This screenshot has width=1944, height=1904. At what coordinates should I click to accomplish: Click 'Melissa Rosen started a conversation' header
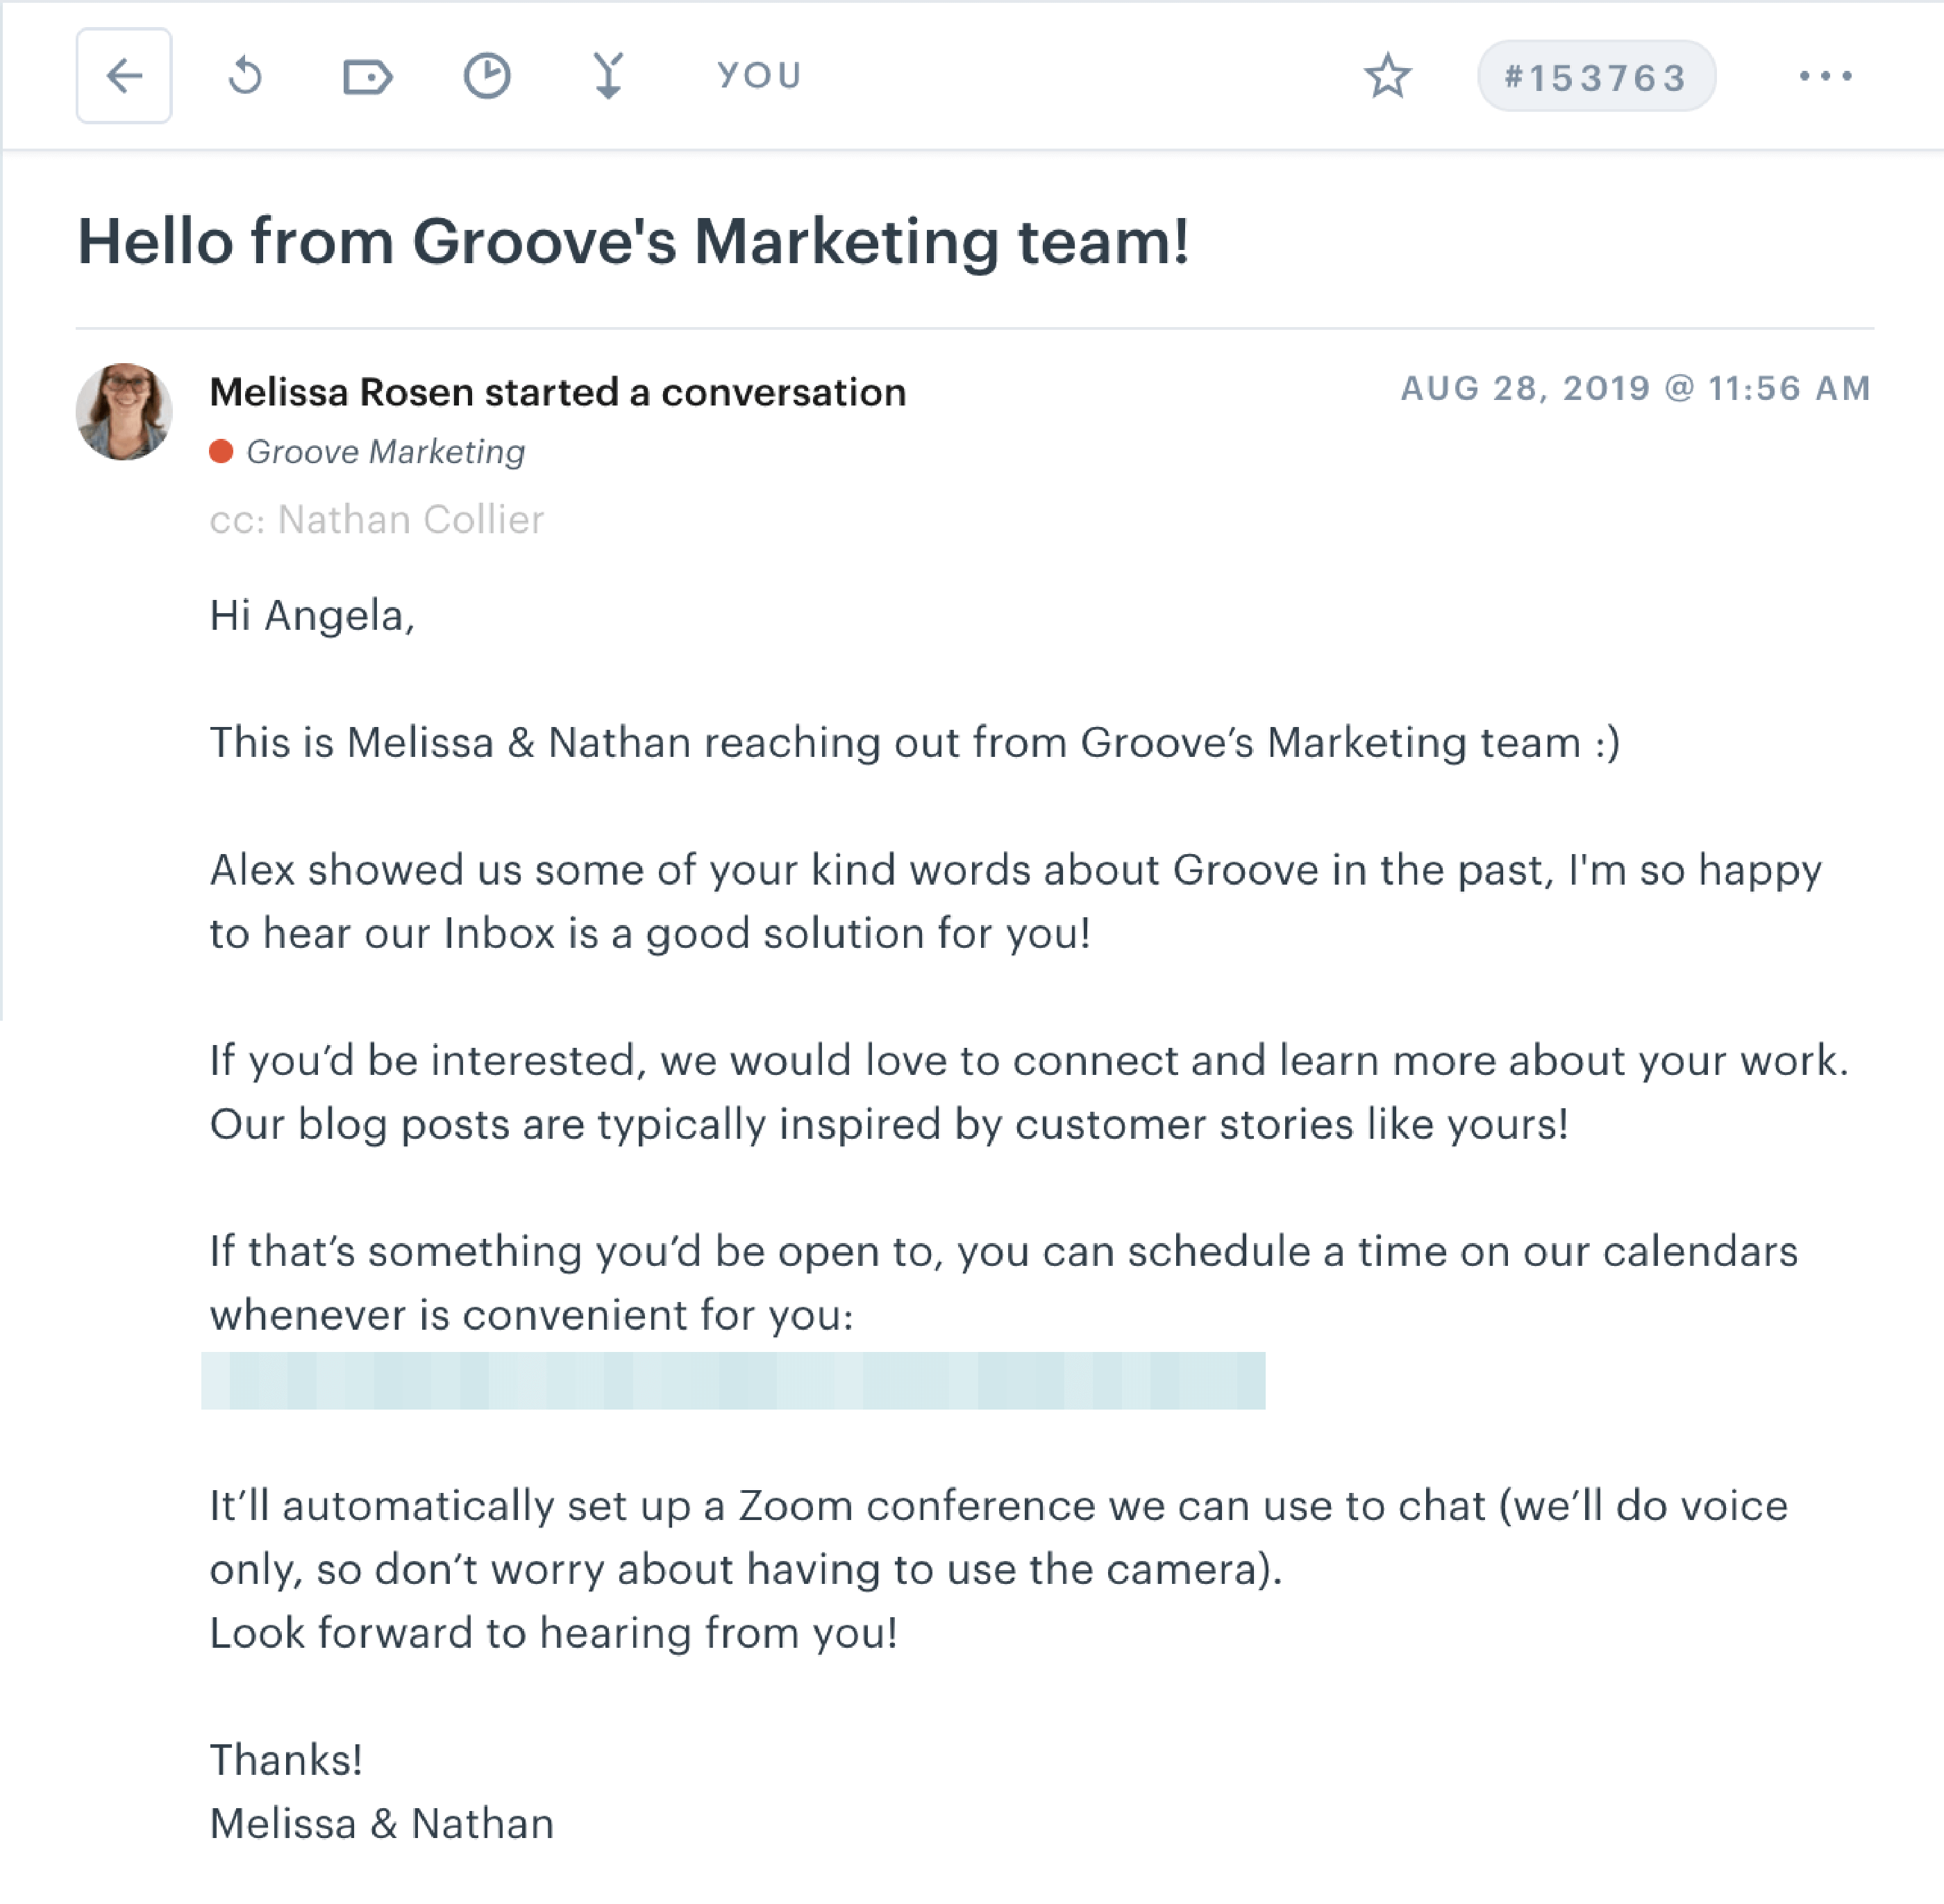pos(557,392)
